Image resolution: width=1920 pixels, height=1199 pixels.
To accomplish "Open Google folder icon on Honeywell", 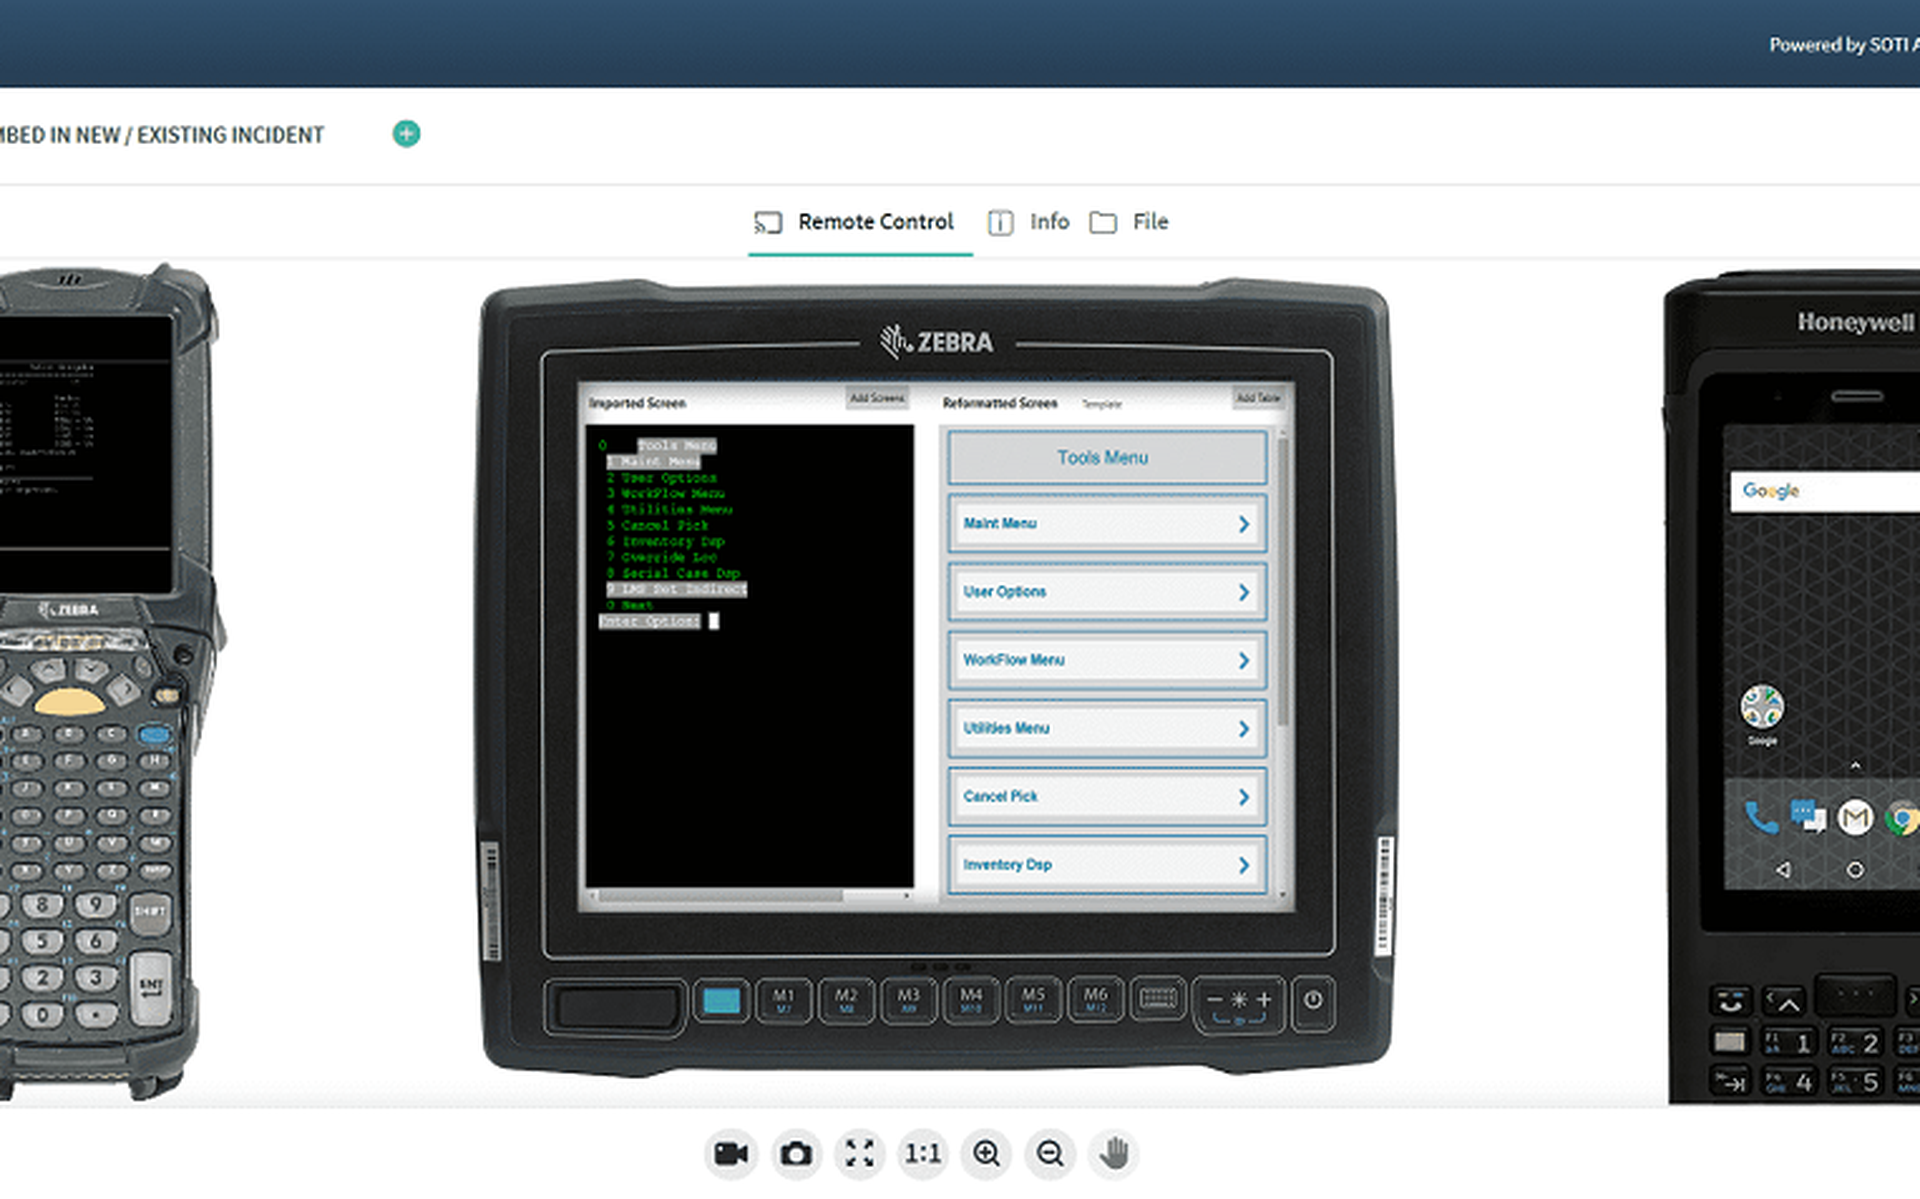I will (1762, 708).
